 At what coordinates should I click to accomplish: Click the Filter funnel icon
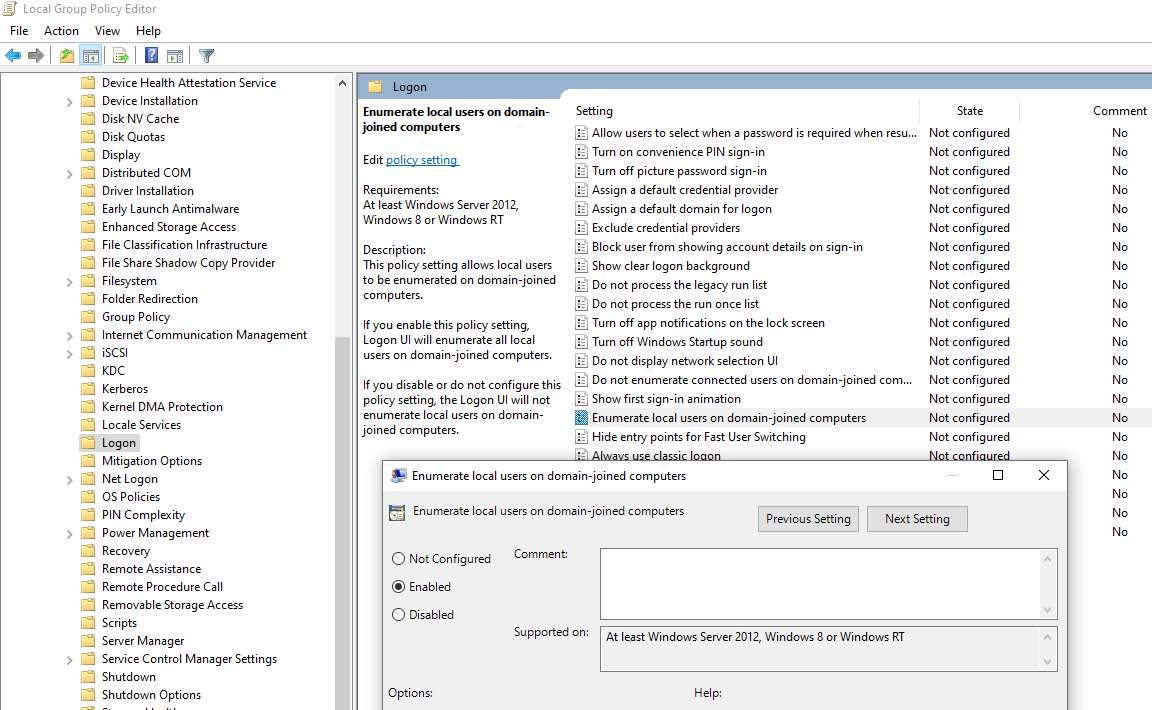[x=206, y=56]
